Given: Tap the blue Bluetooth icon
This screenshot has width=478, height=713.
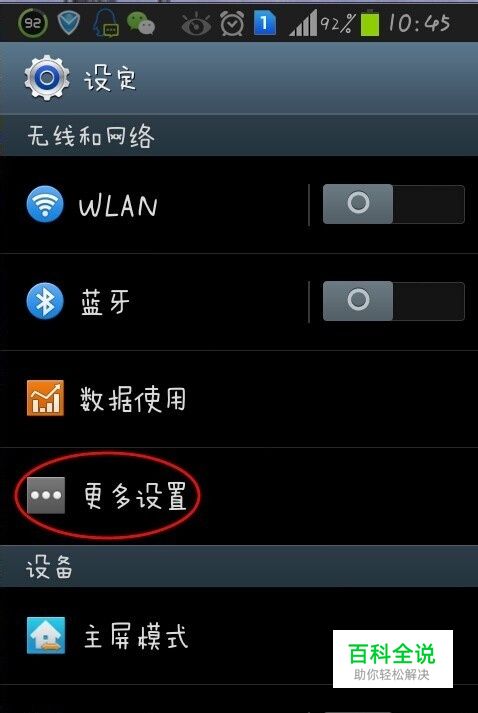Looking at the screenshot, I should (45, 301).
